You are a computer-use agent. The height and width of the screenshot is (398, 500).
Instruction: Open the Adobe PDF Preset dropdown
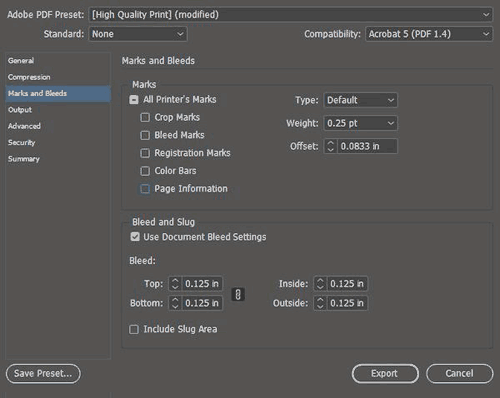[290, 15]
